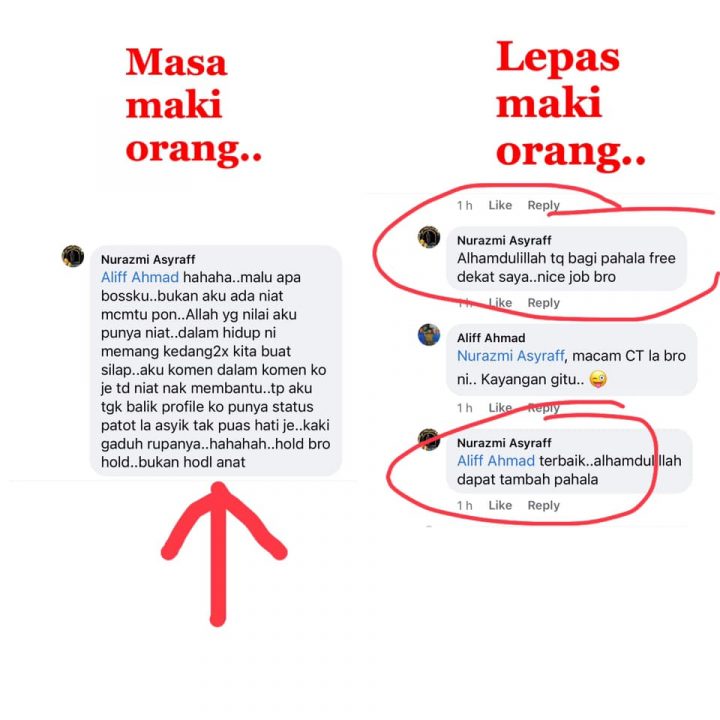Like the 'dapat tambah pahala' comment
Viewport: 720px width, 720px height.
[500, 506]
